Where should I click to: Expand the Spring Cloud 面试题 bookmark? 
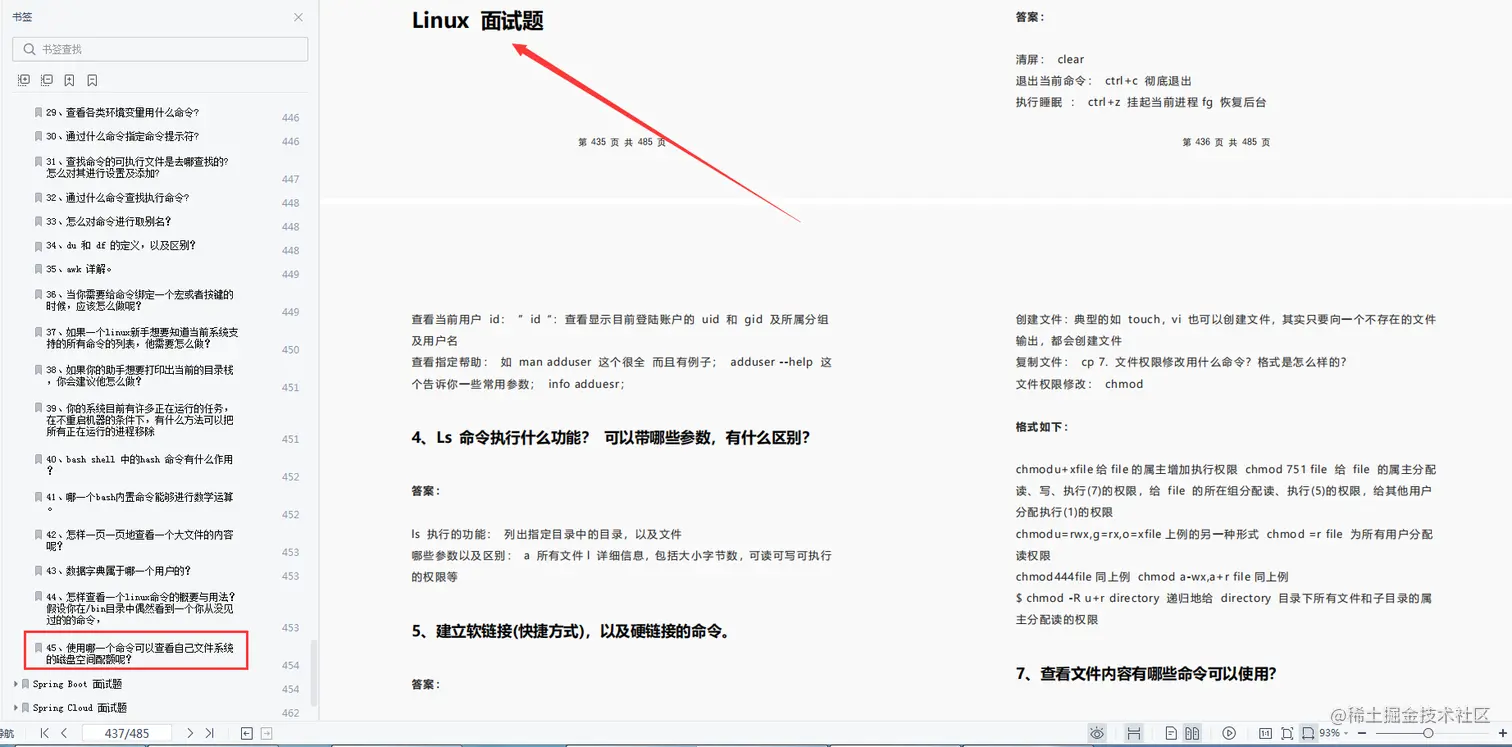click(16, 709)
